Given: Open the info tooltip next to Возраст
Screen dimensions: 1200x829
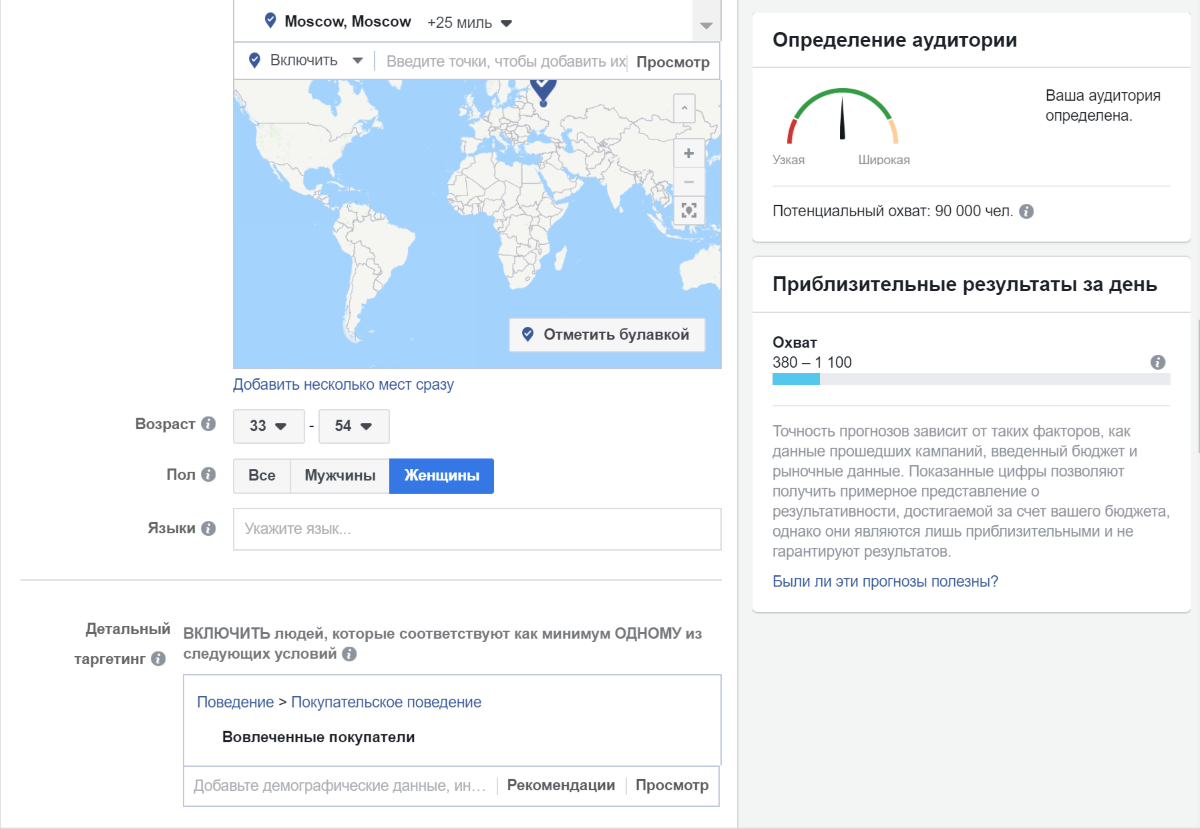Looking at the screenshot, I should 209,423.
